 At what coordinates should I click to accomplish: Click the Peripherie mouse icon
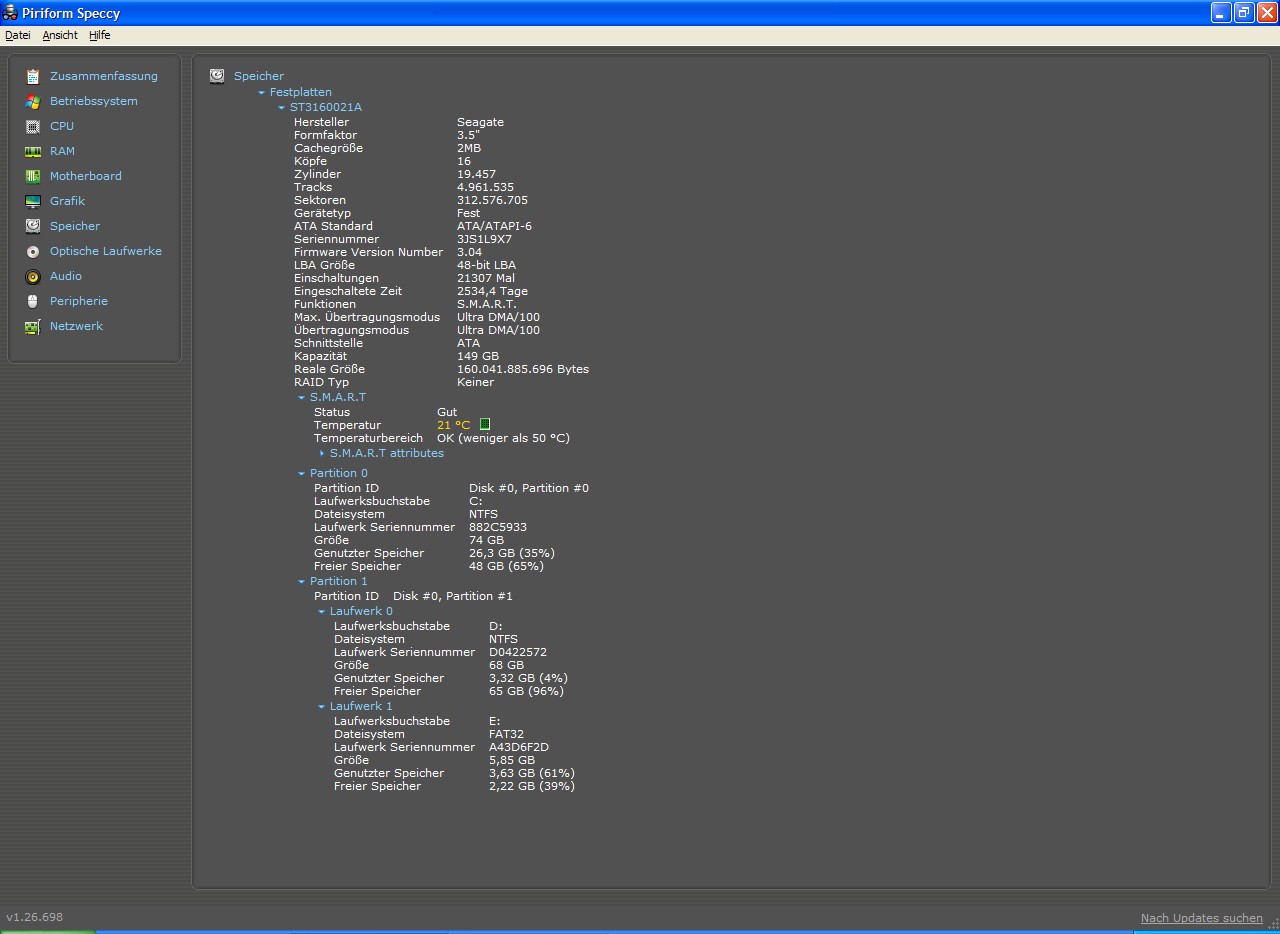tap(33, 301)
